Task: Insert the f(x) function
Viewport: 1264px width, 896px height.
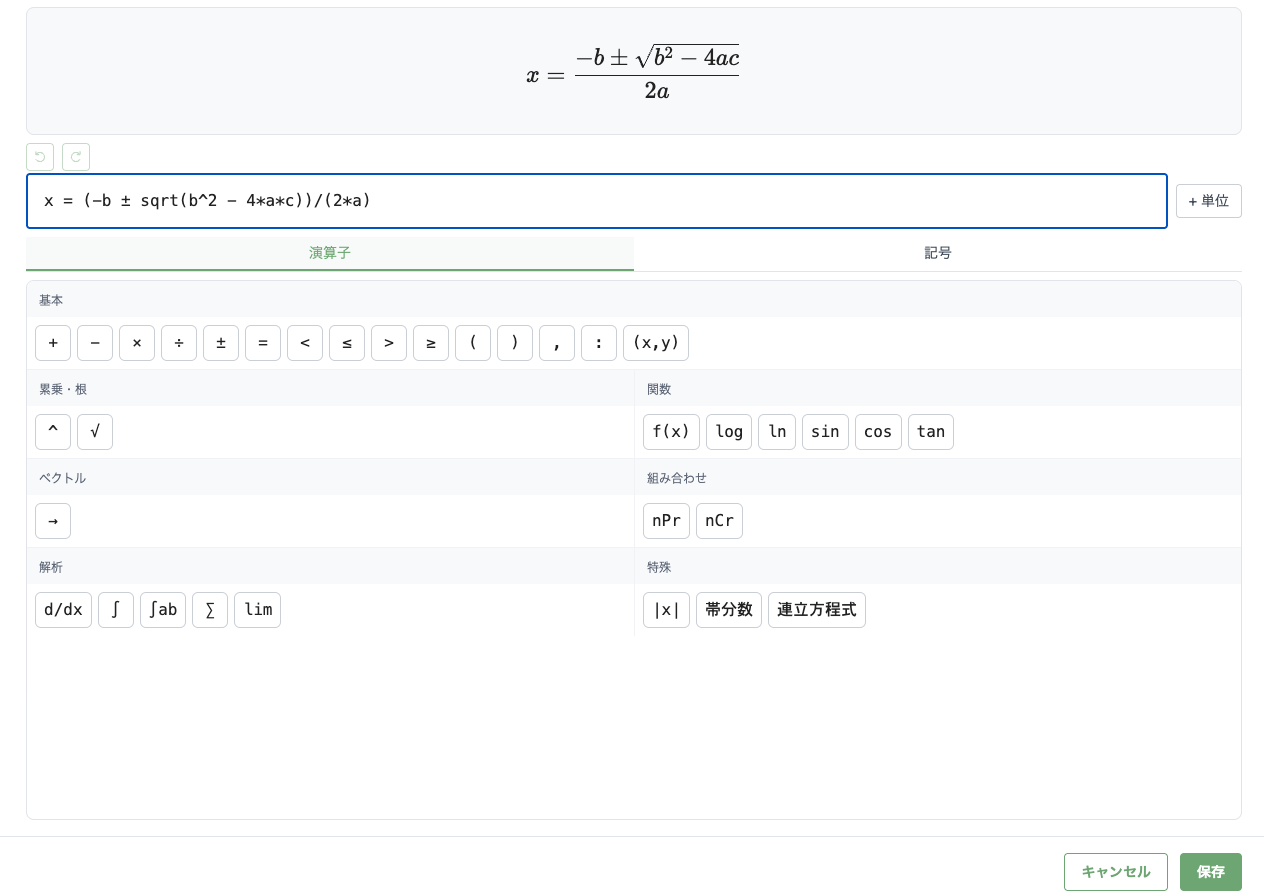Action: 671,432
